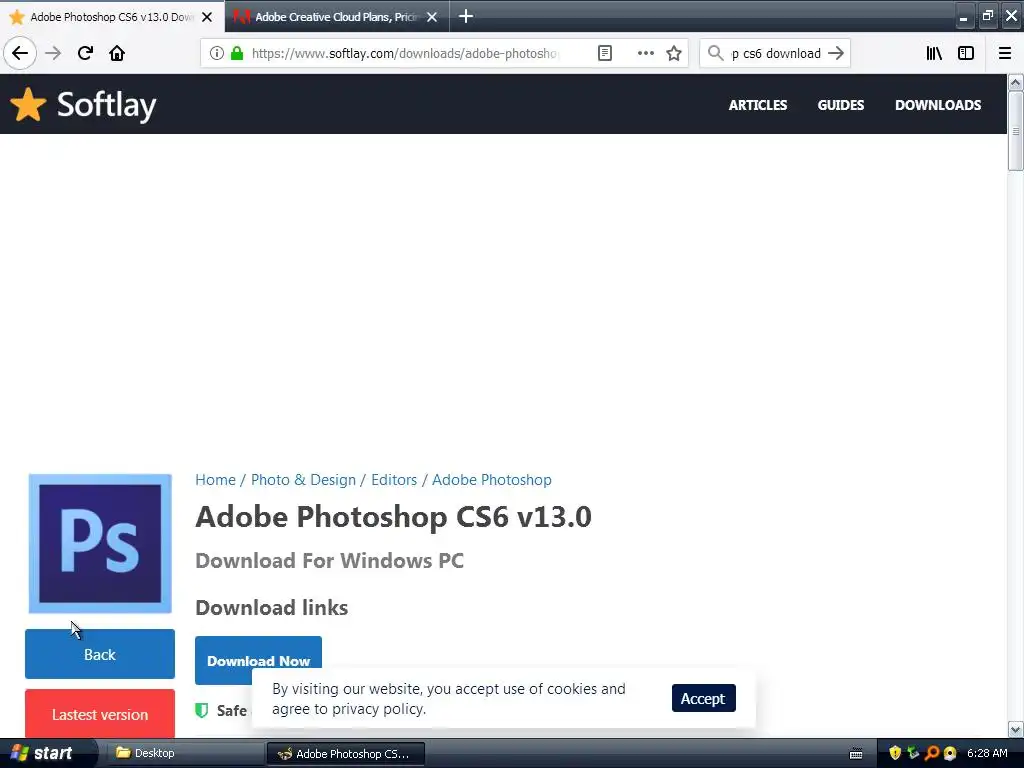
Task: Click the search magnifier icon
Action: point(716,53)
